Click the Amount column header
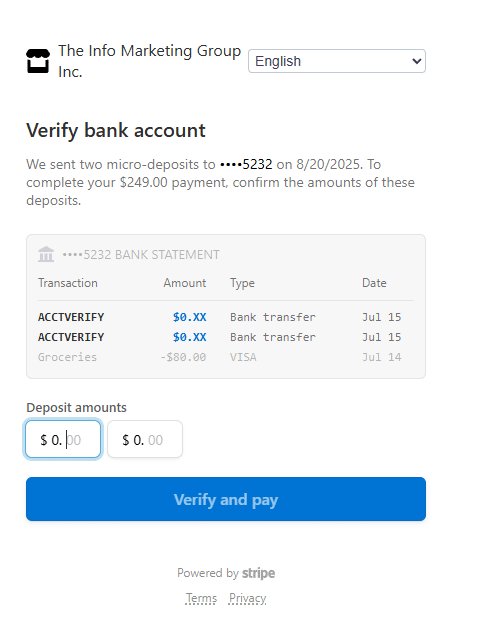The height and width of the screenshot is (626, 480). pos(184,283)
